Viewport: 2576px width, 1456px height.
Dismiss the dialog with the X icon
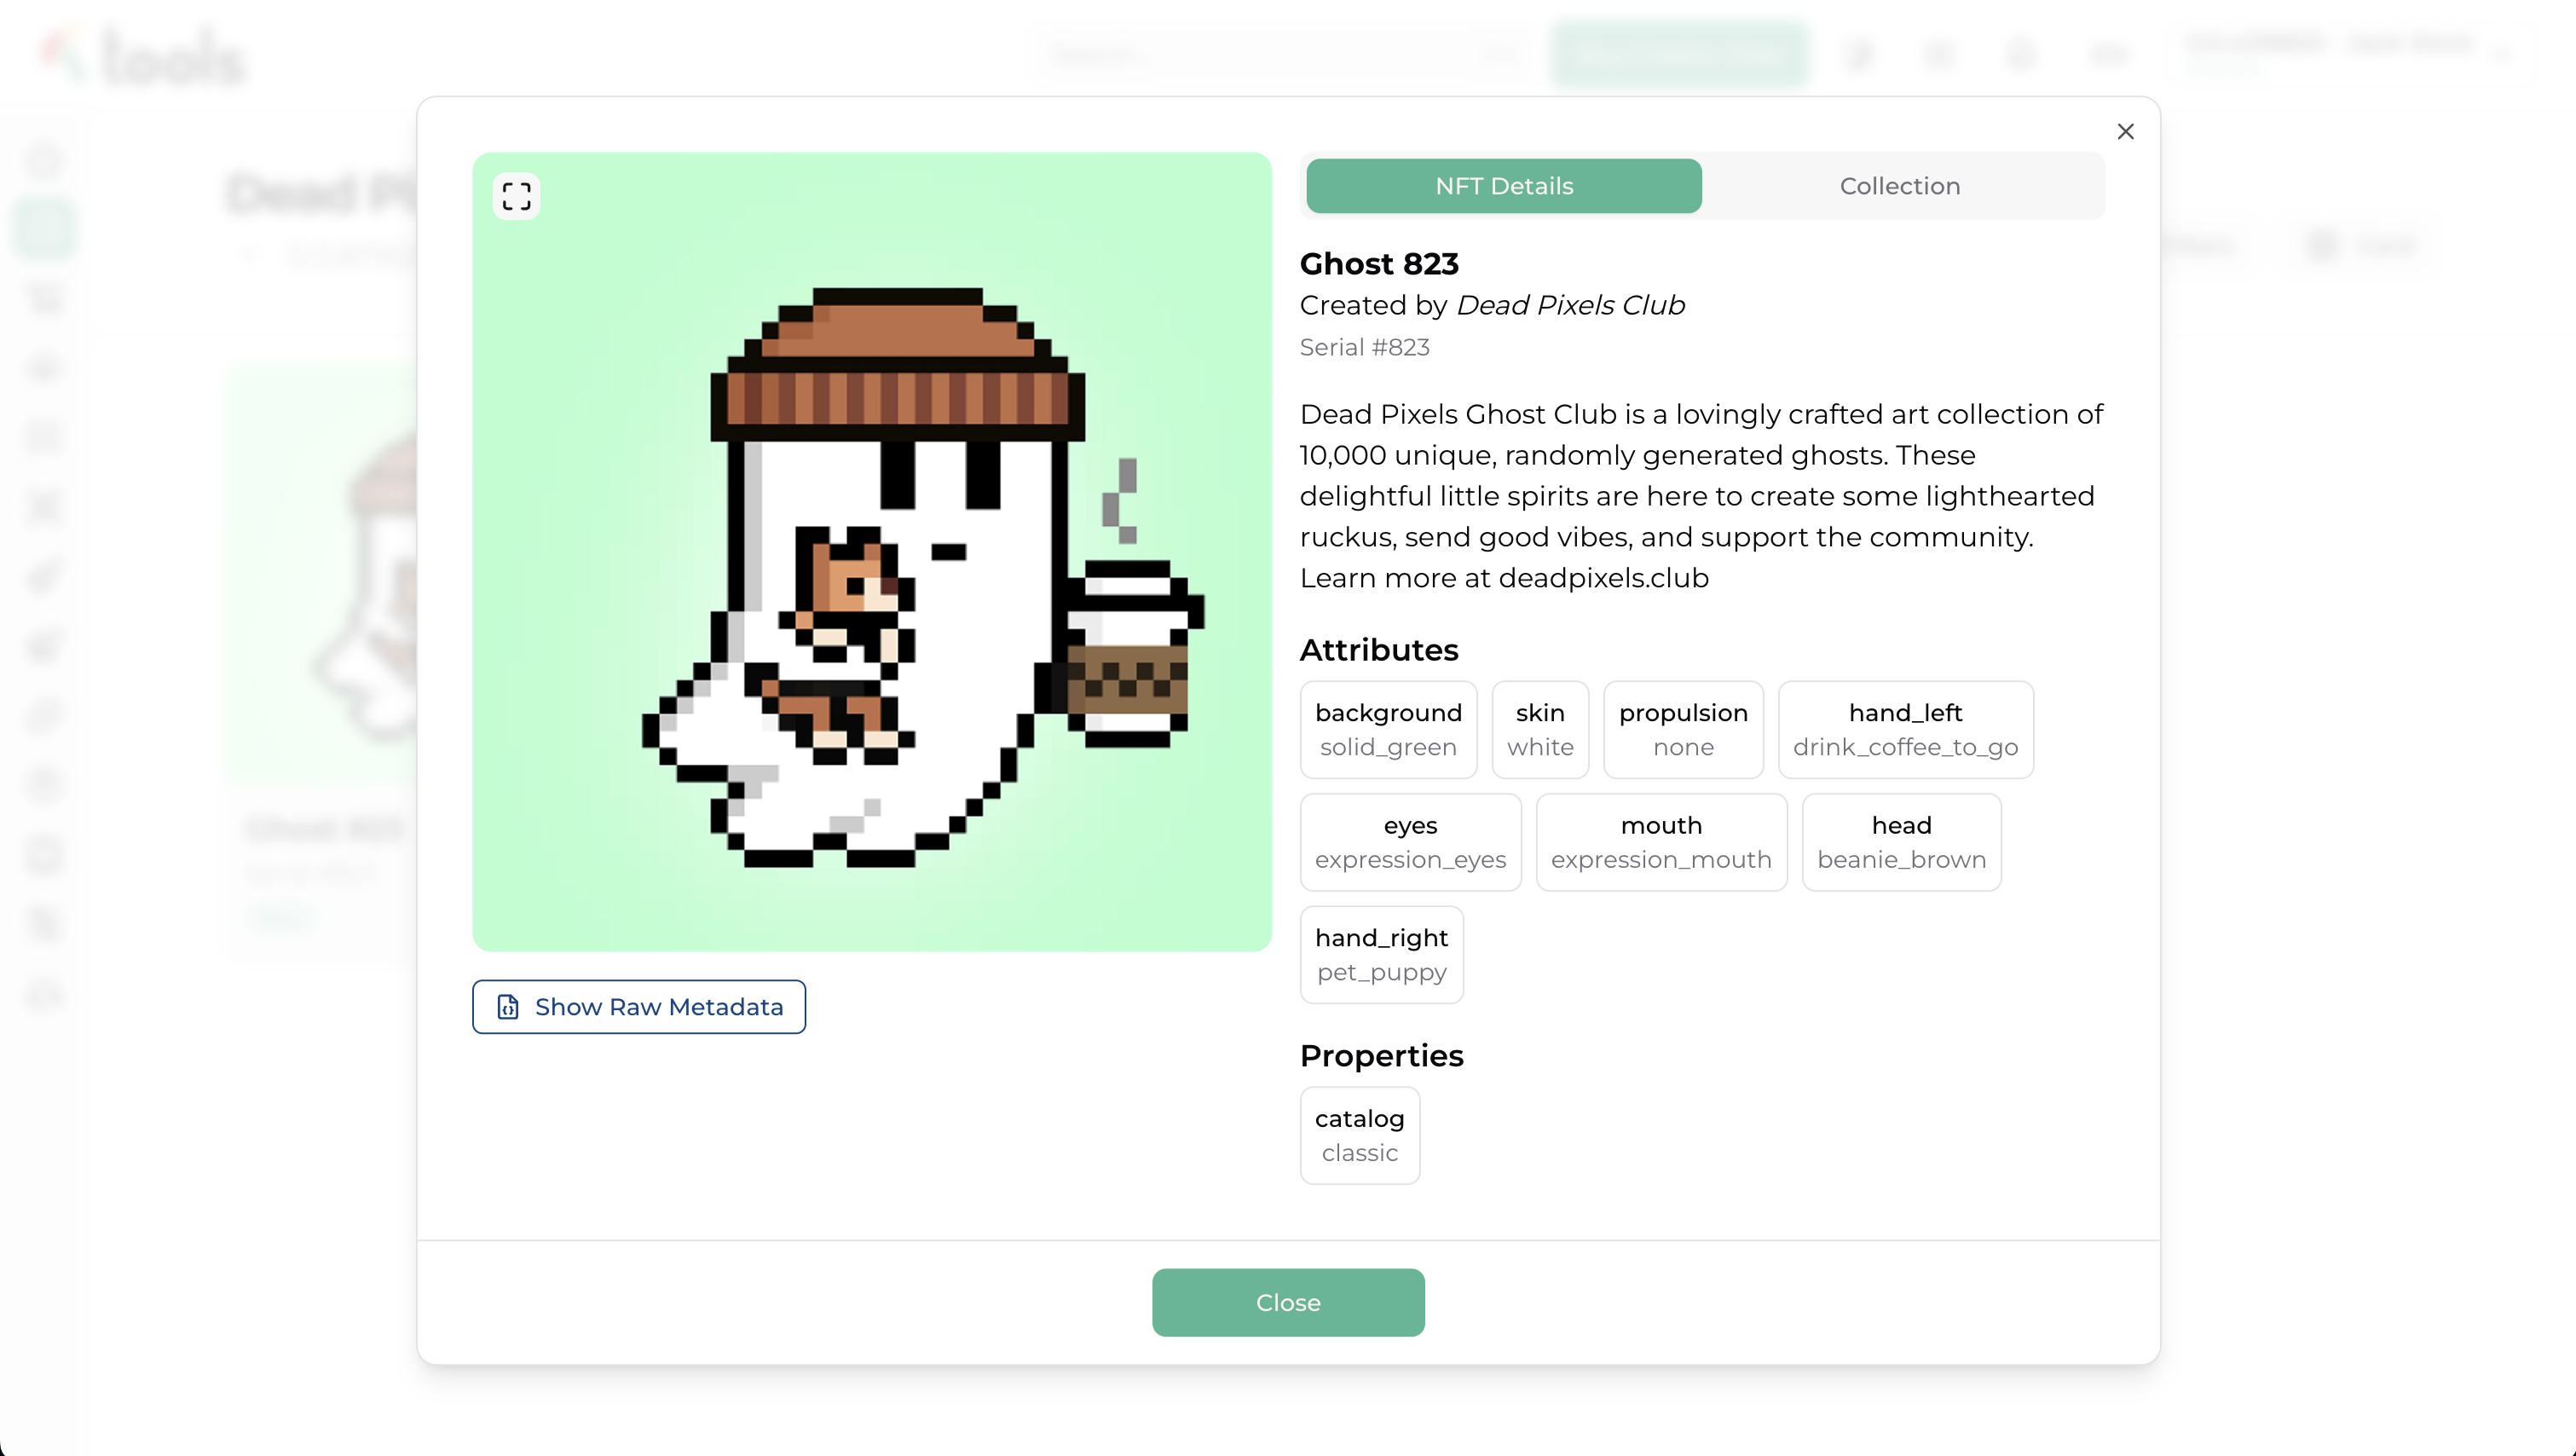click(x=2126, y=132)
